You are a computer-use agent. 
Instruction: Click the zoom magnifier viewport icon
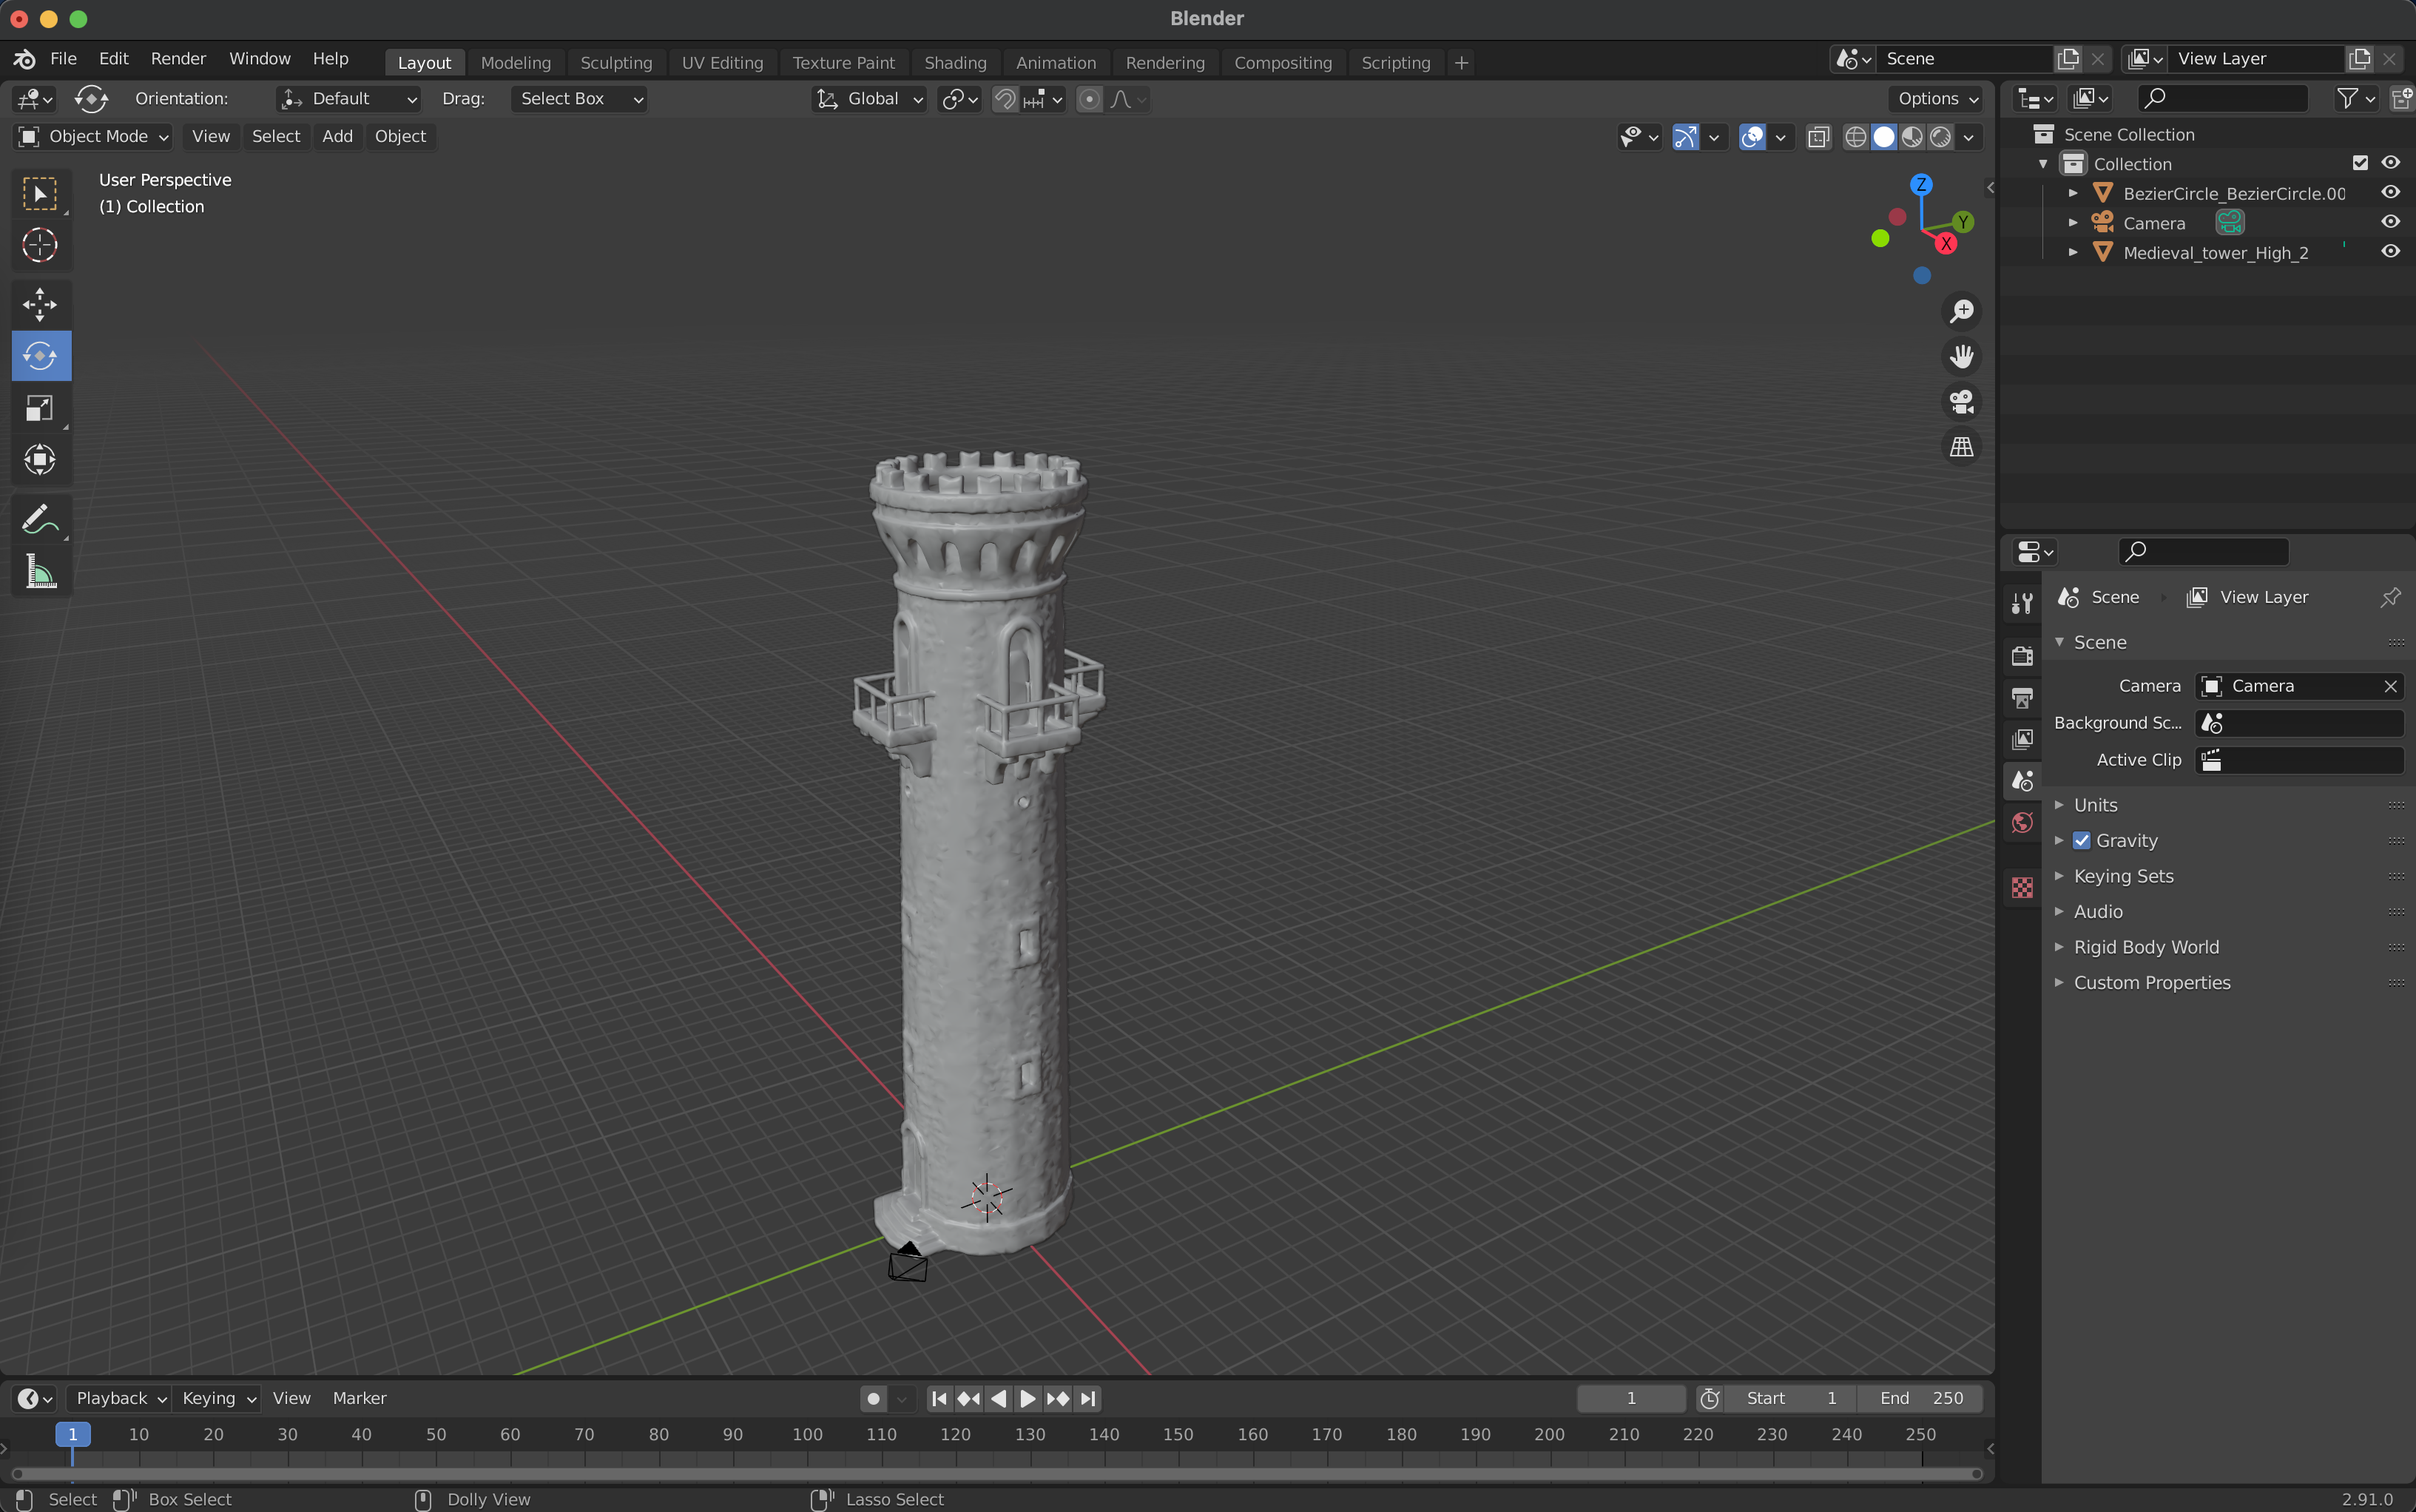1961,311
